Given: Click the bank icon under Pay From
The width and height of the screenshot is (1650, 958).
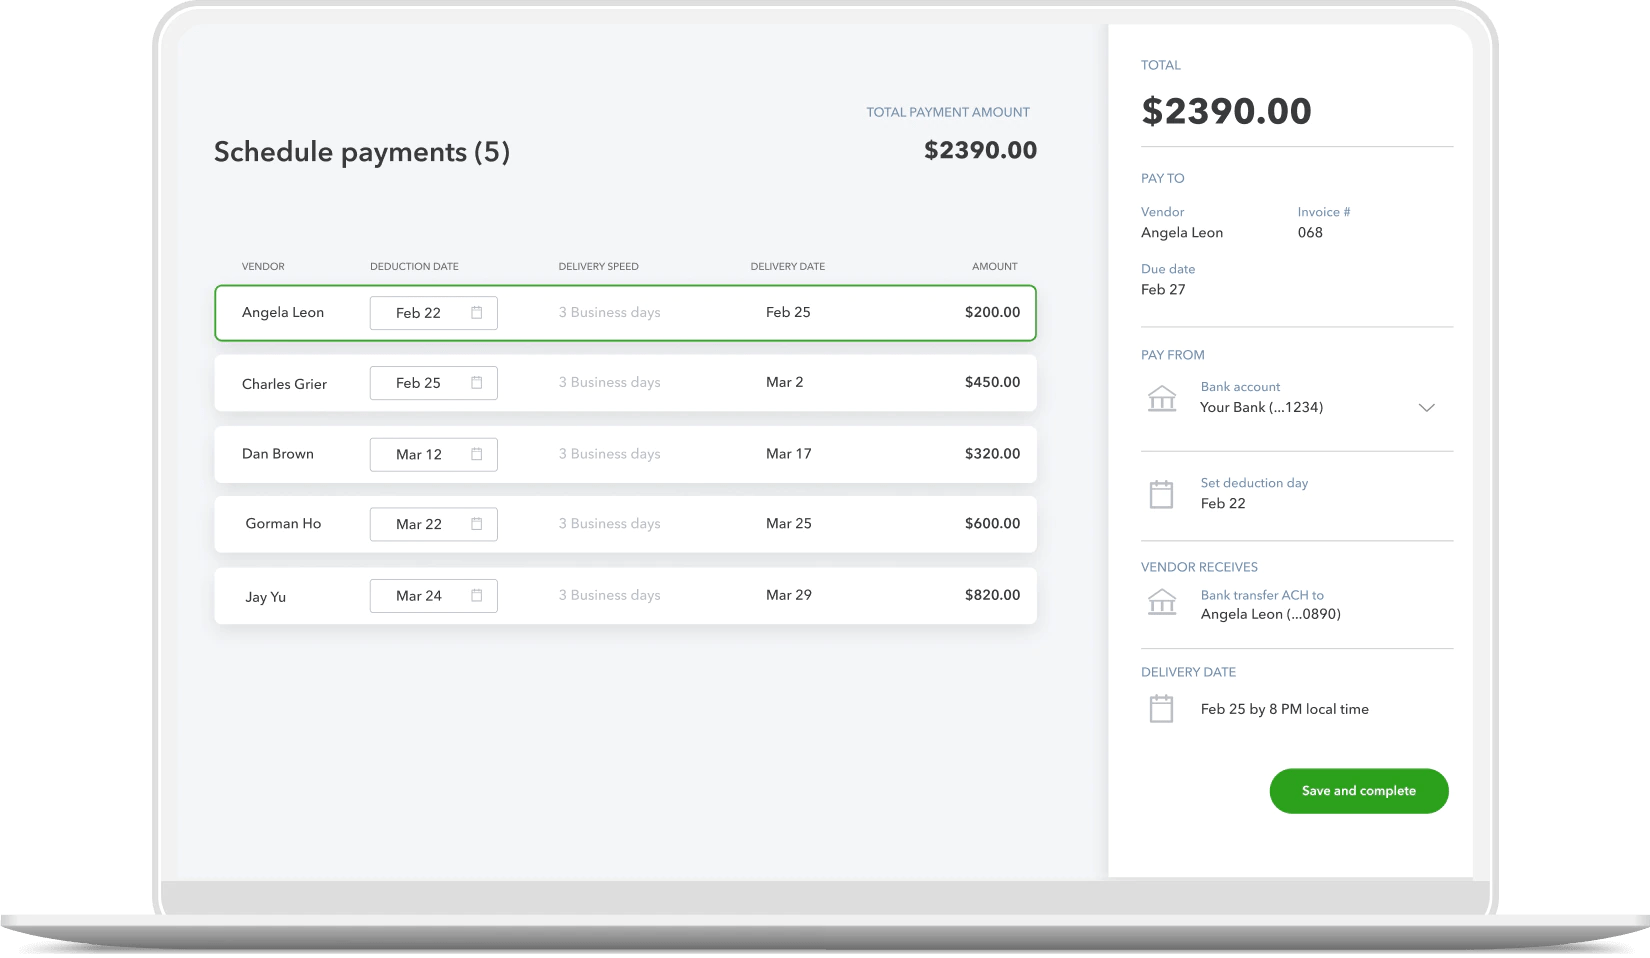Looking at the screenshot, I should [x=1162, y=398].
